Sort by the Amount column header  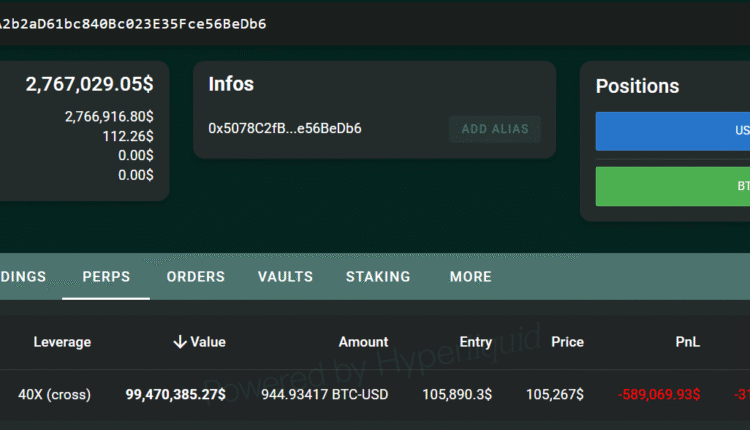[363, 342]
